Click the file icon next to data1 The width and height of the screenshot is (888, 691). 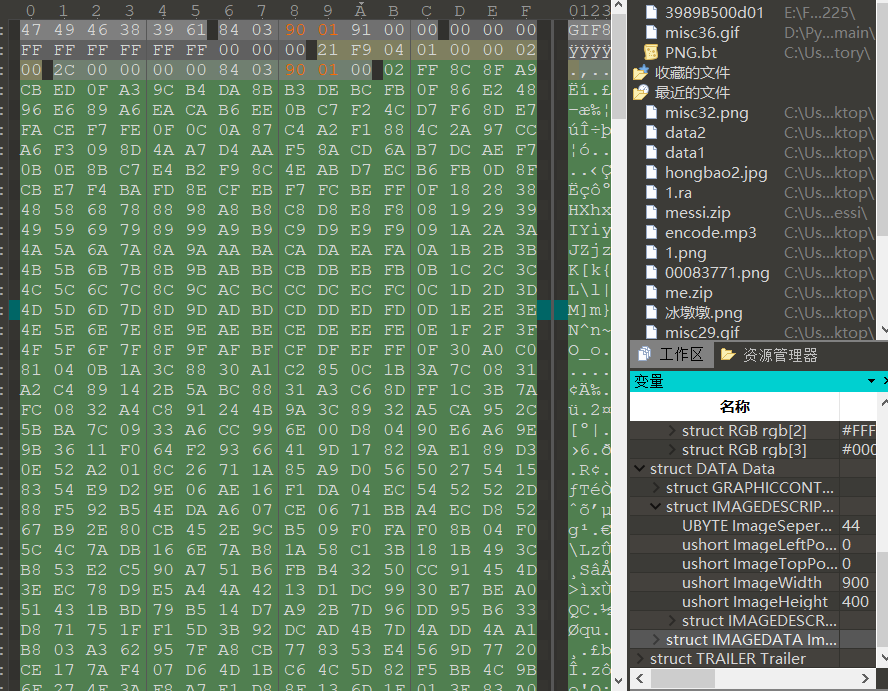coord(651,152)
